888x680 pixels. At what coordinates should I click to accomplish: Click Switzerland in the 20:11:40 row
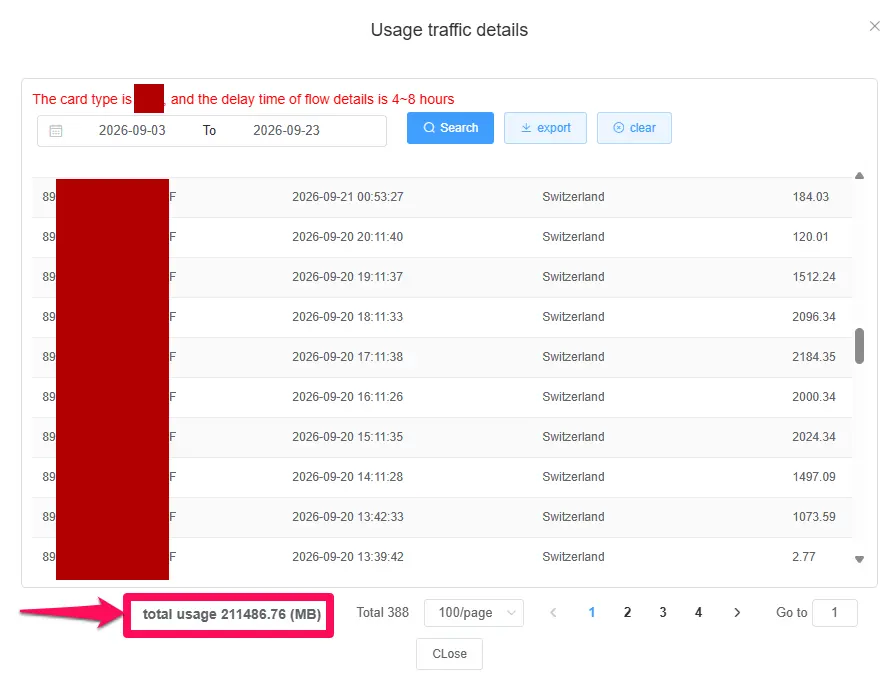click(x=573, y=237)
